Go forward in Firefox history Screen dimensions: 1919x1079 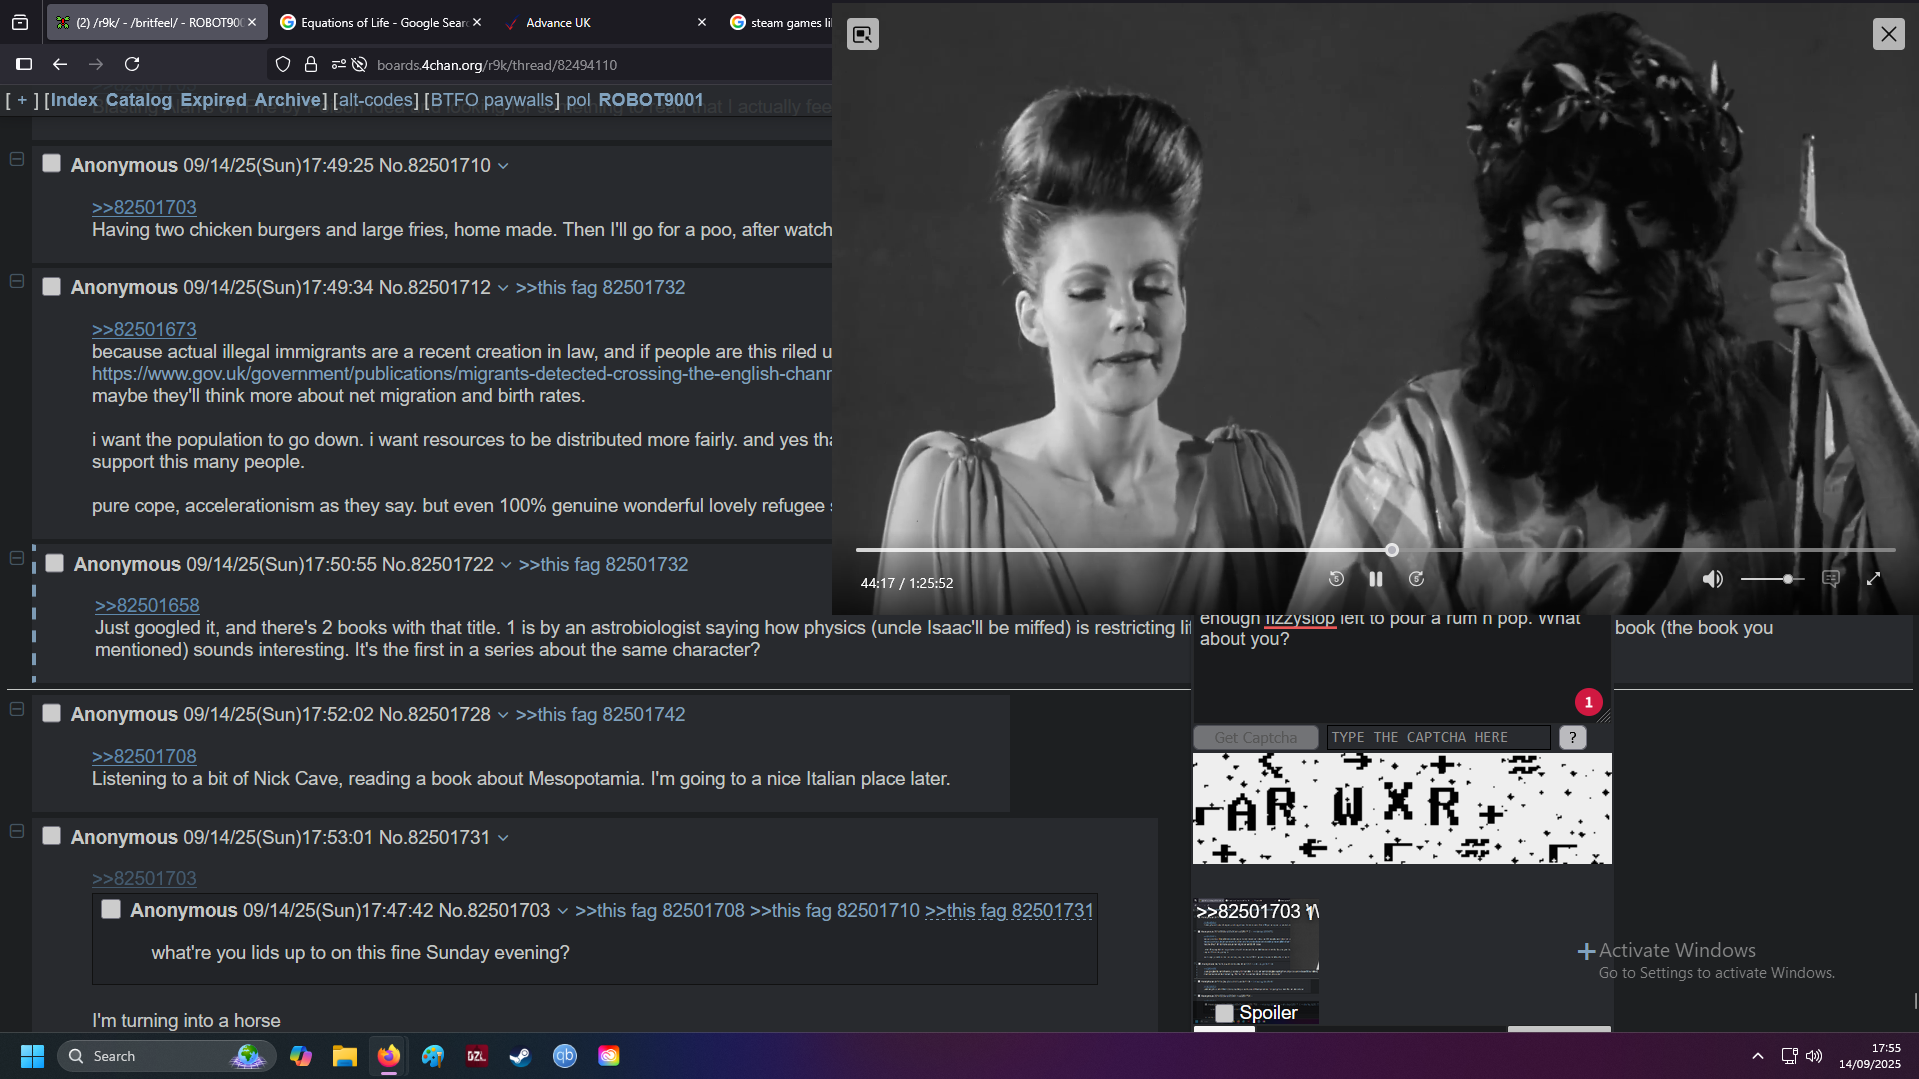96,64
